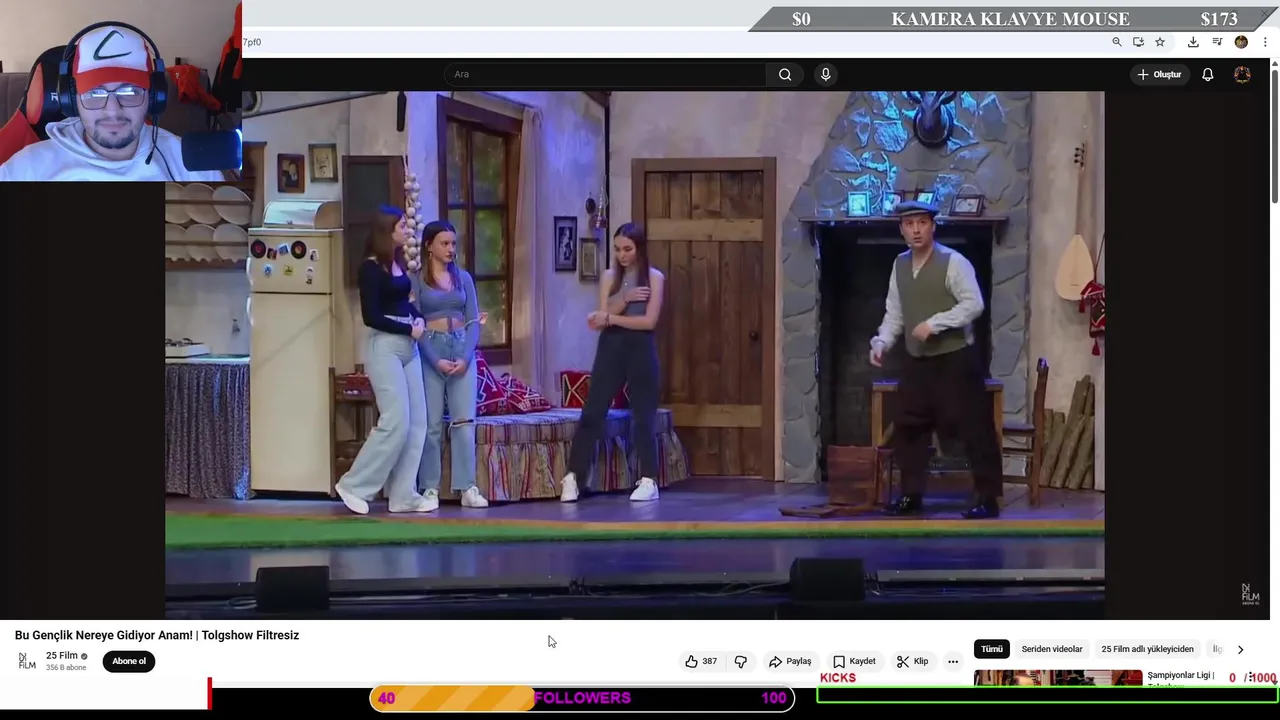Subscribe with Abone ol button
1280x720 pixels.
coord(129,661)
